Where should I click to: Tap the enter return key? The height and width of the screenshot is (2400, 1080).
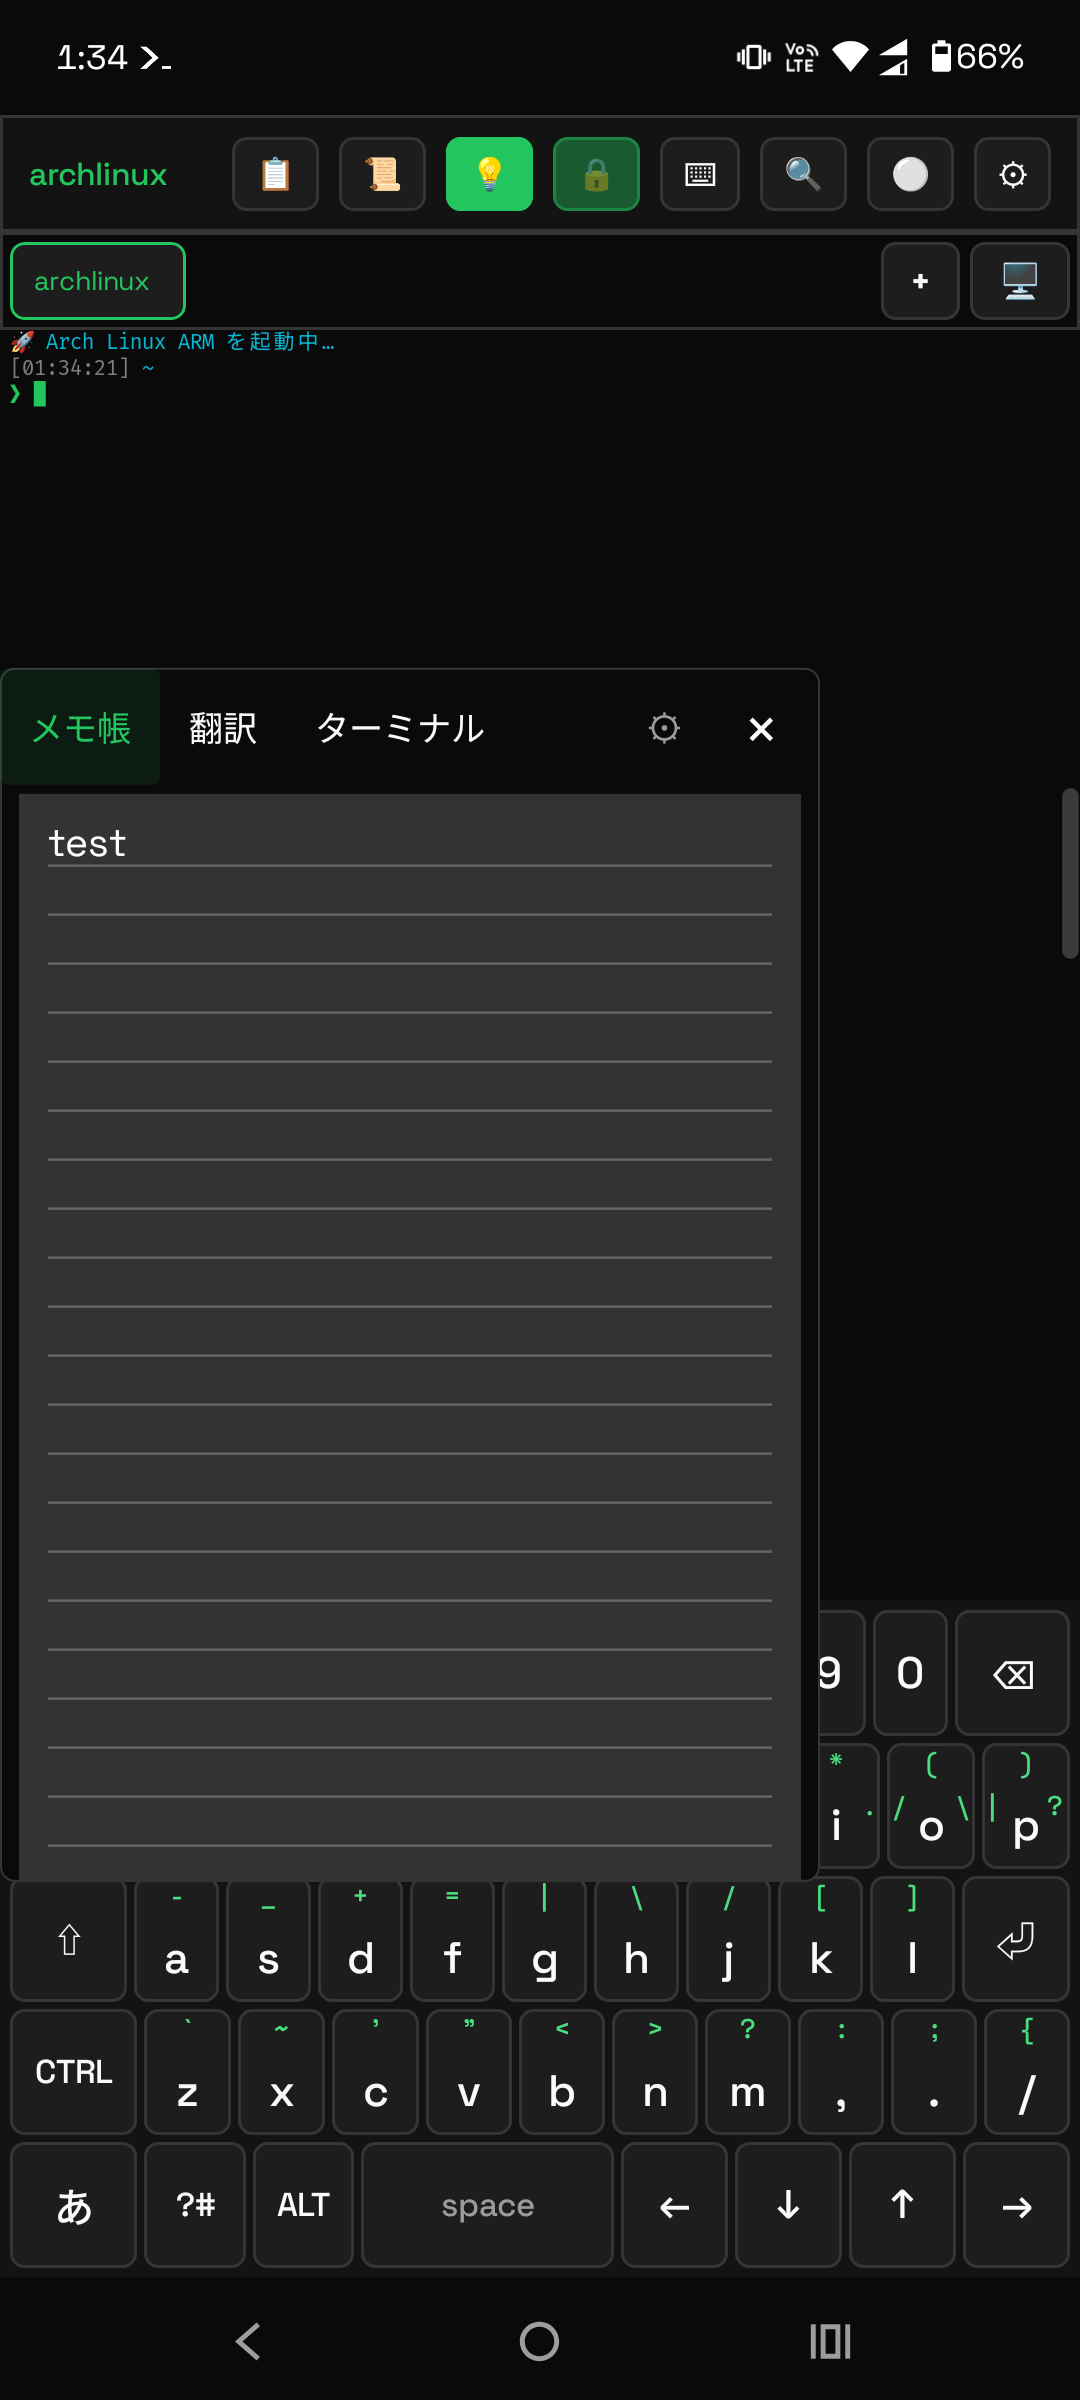point(1016,1940)
